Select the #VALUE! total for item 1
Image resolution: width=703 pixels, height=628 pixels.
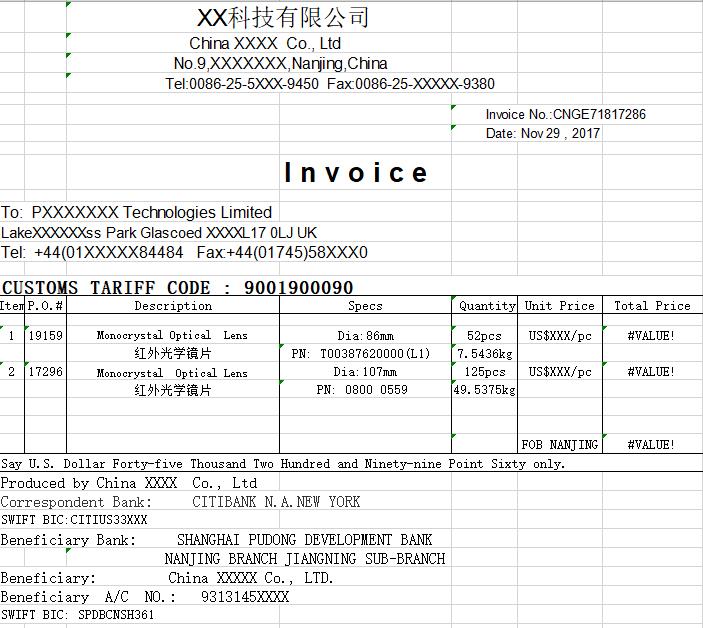click(651, 336)
